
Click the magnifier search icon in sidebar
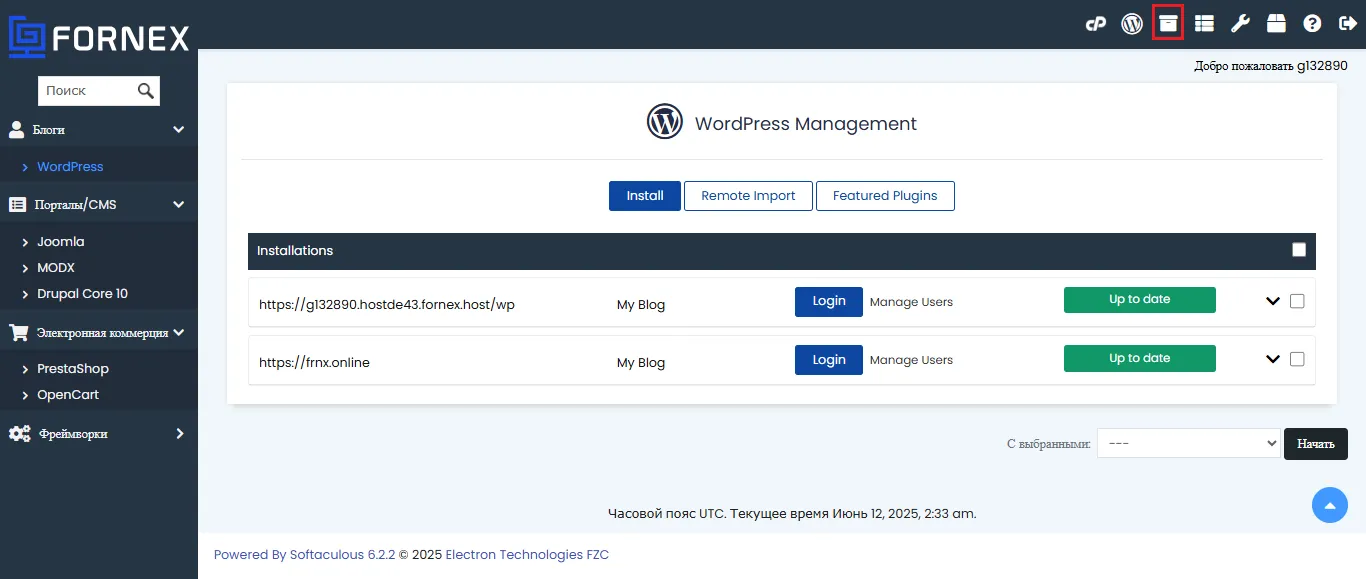(146, 91)
